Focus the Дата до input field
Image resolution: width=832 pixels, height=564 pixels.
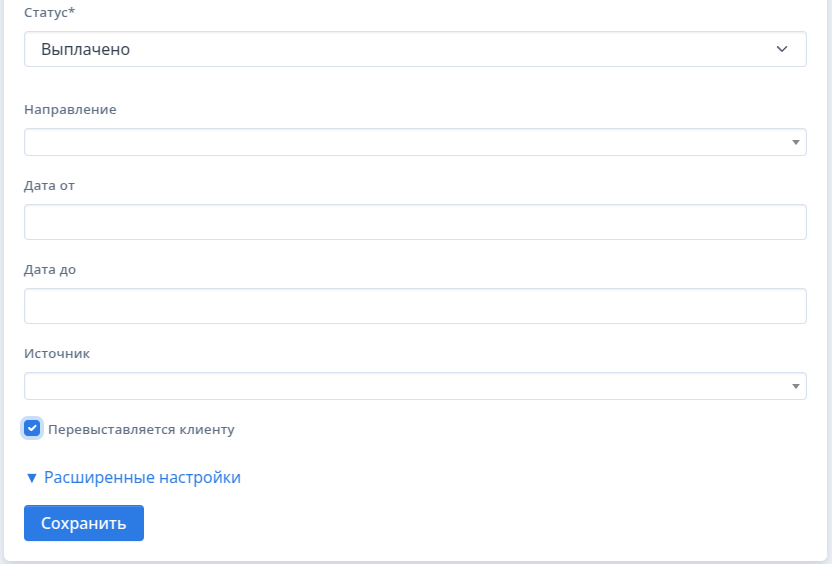(415, 306)
